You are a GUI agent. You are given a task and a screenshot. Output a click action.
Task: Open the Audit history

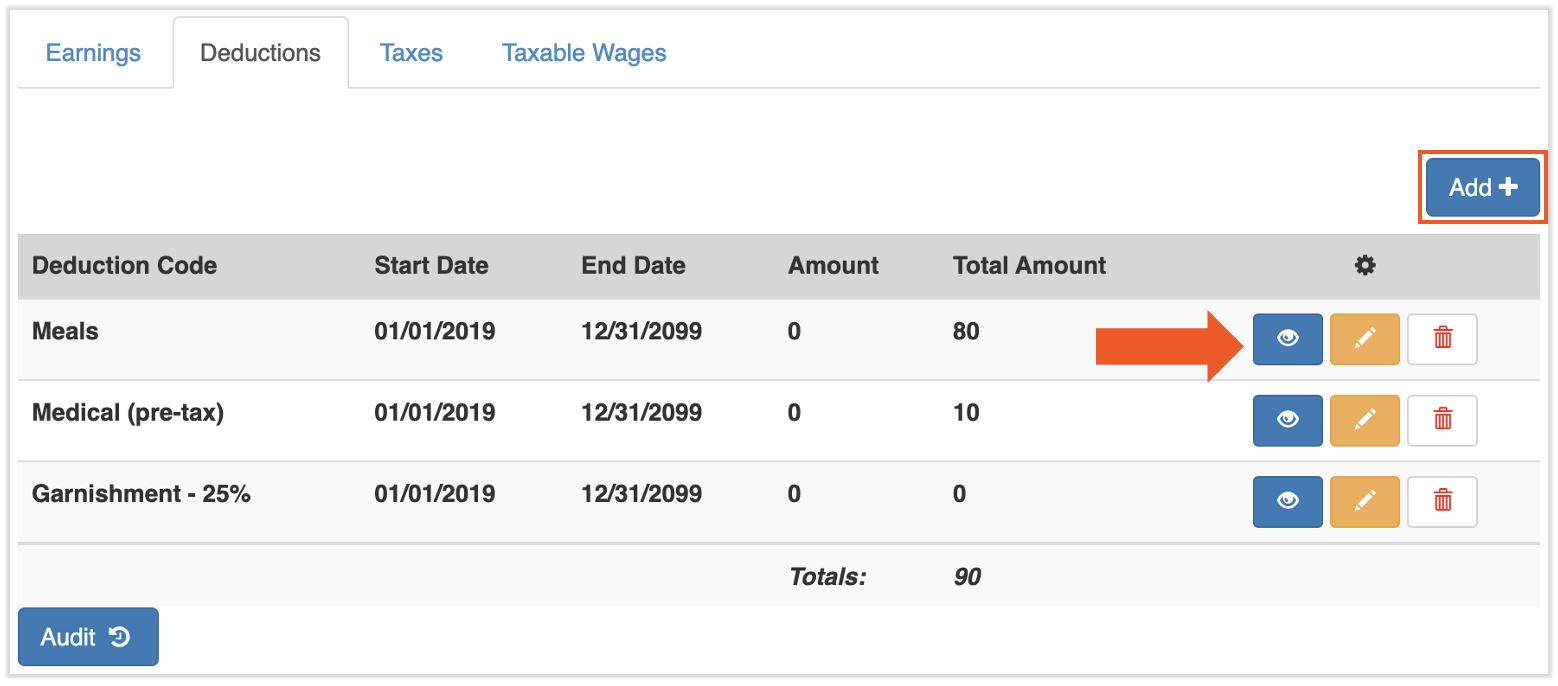point(88,636)
